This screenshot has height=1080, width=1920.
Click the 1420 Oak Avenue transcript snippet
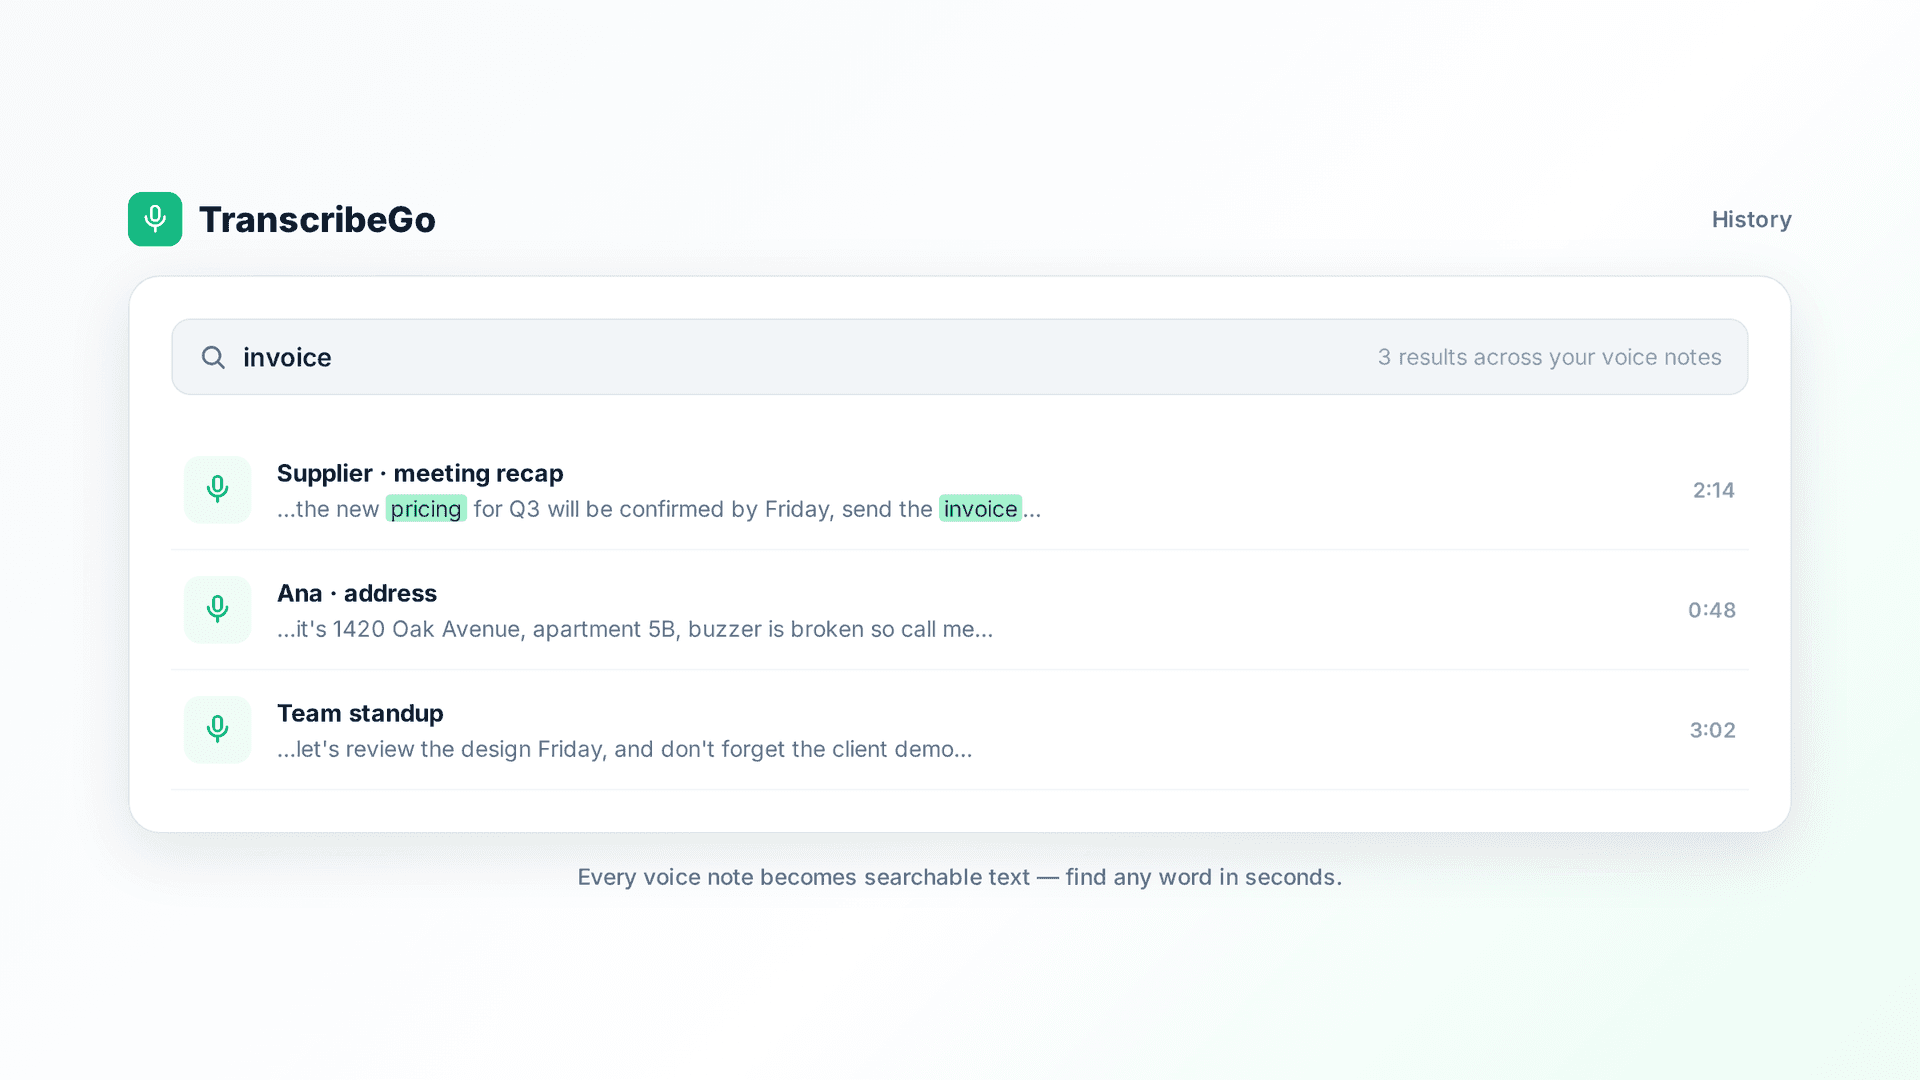click(x=635, y=629)
